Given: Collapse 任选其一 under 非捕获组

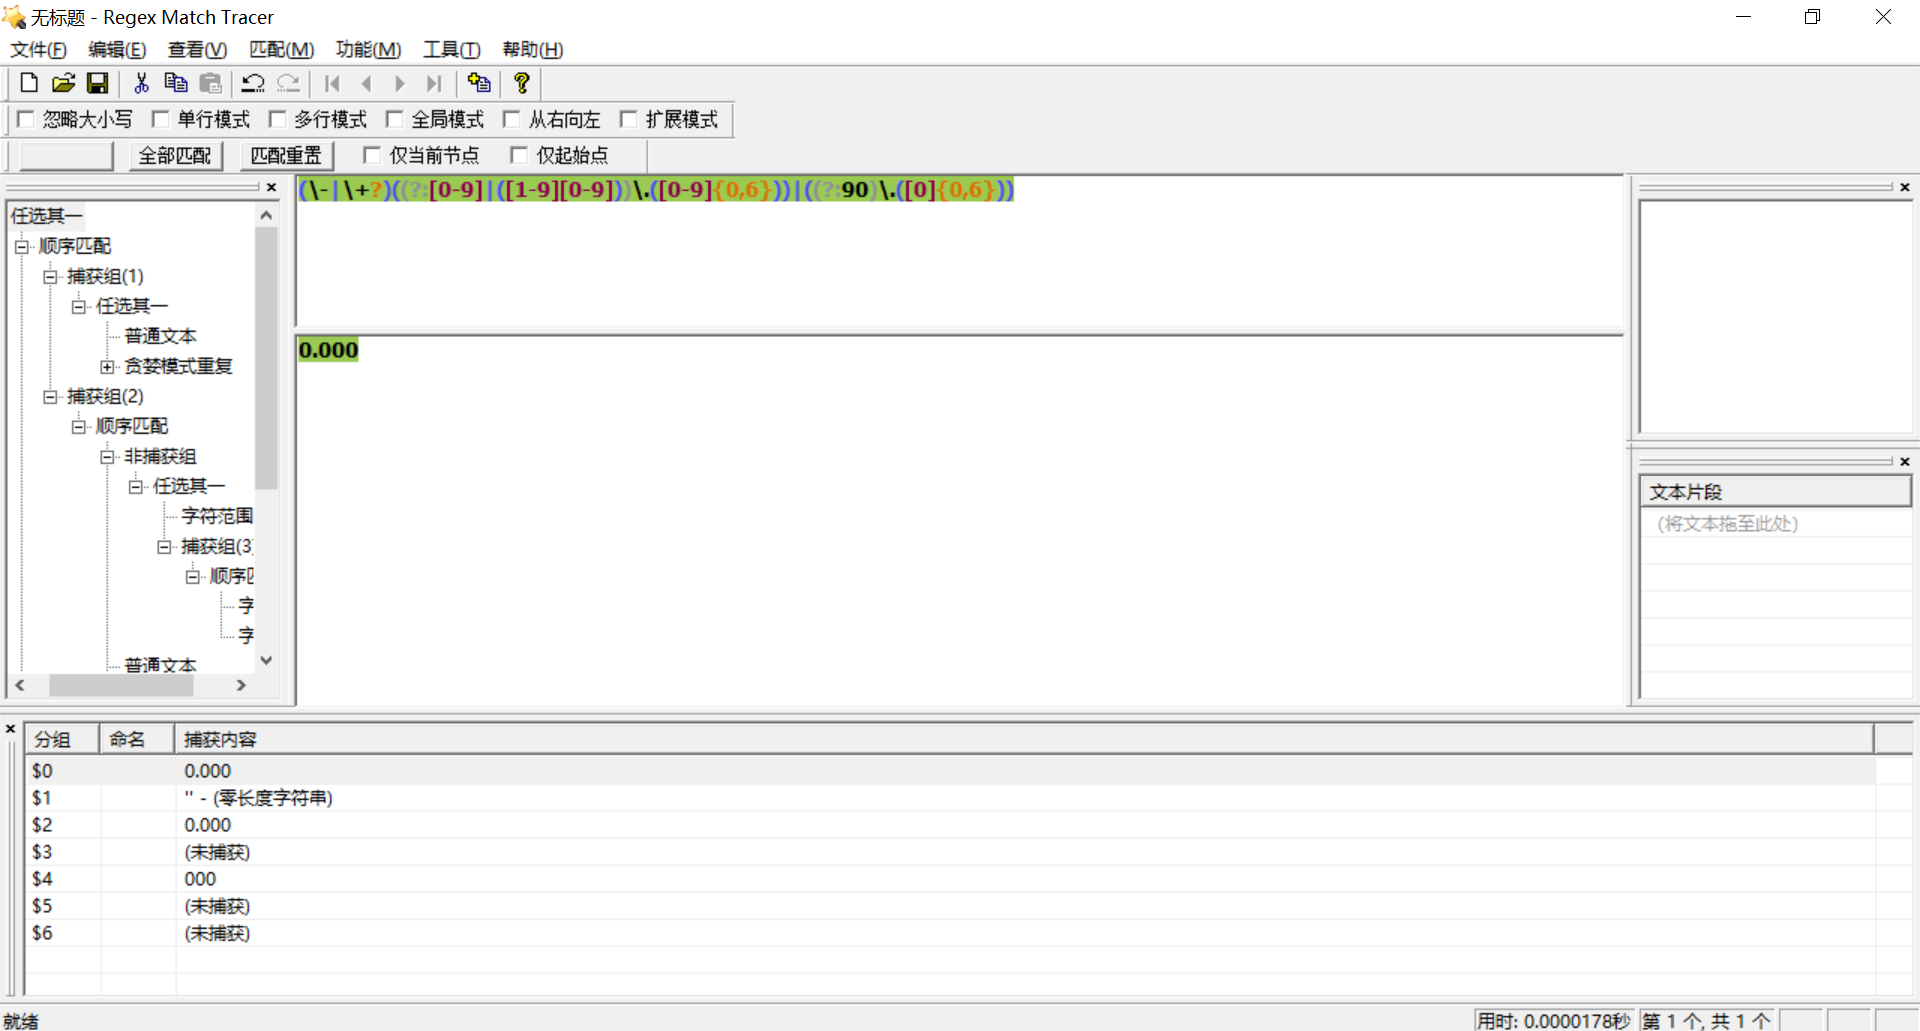Looking at the screenshot, I should tap(136, 486).
